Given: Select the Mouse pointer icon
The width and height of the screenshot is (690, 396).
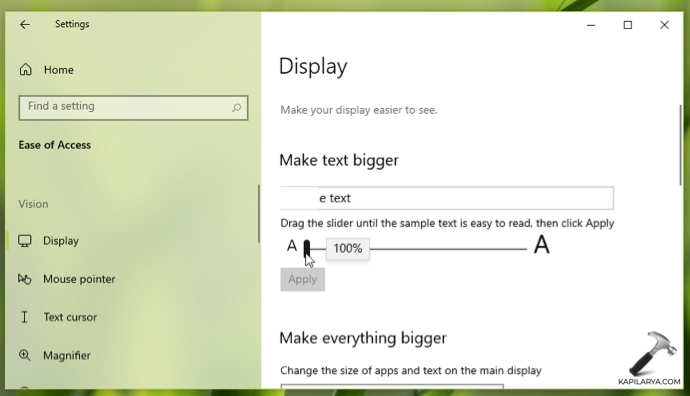Looking at the screenshot, I should tap(25, 279).
